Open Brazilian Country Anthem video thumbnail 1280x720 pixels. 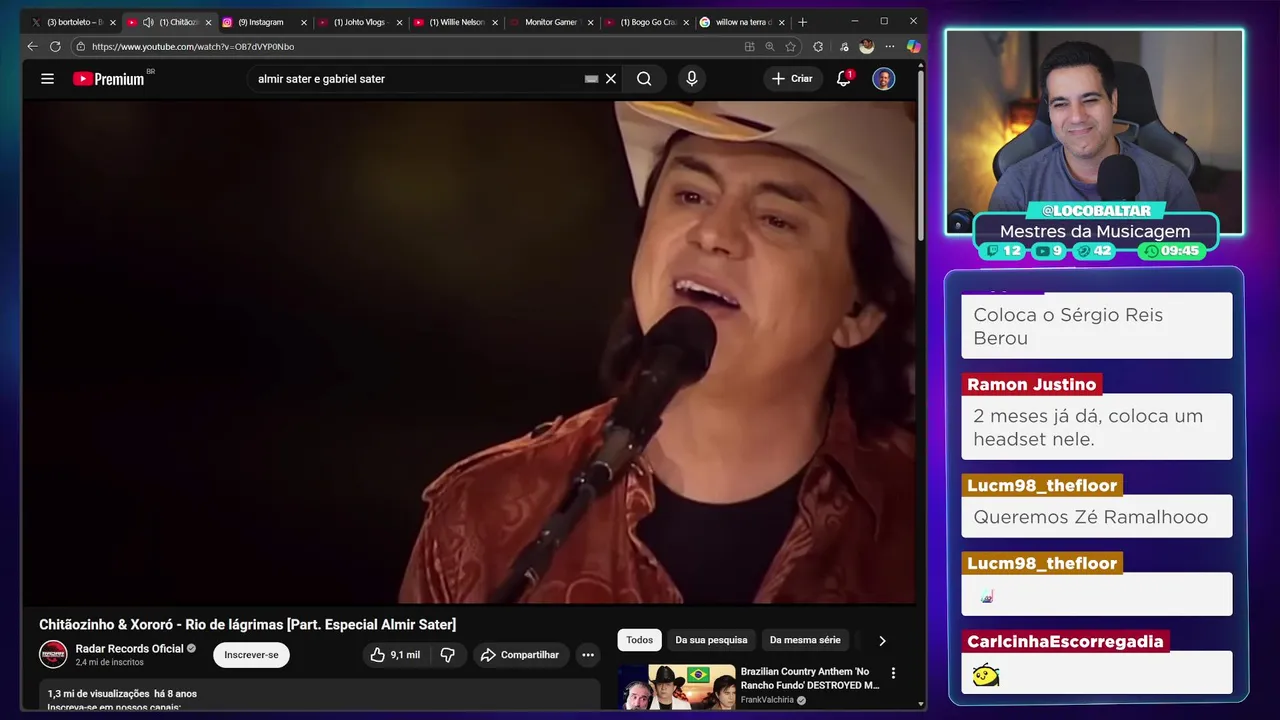(676, 687)
